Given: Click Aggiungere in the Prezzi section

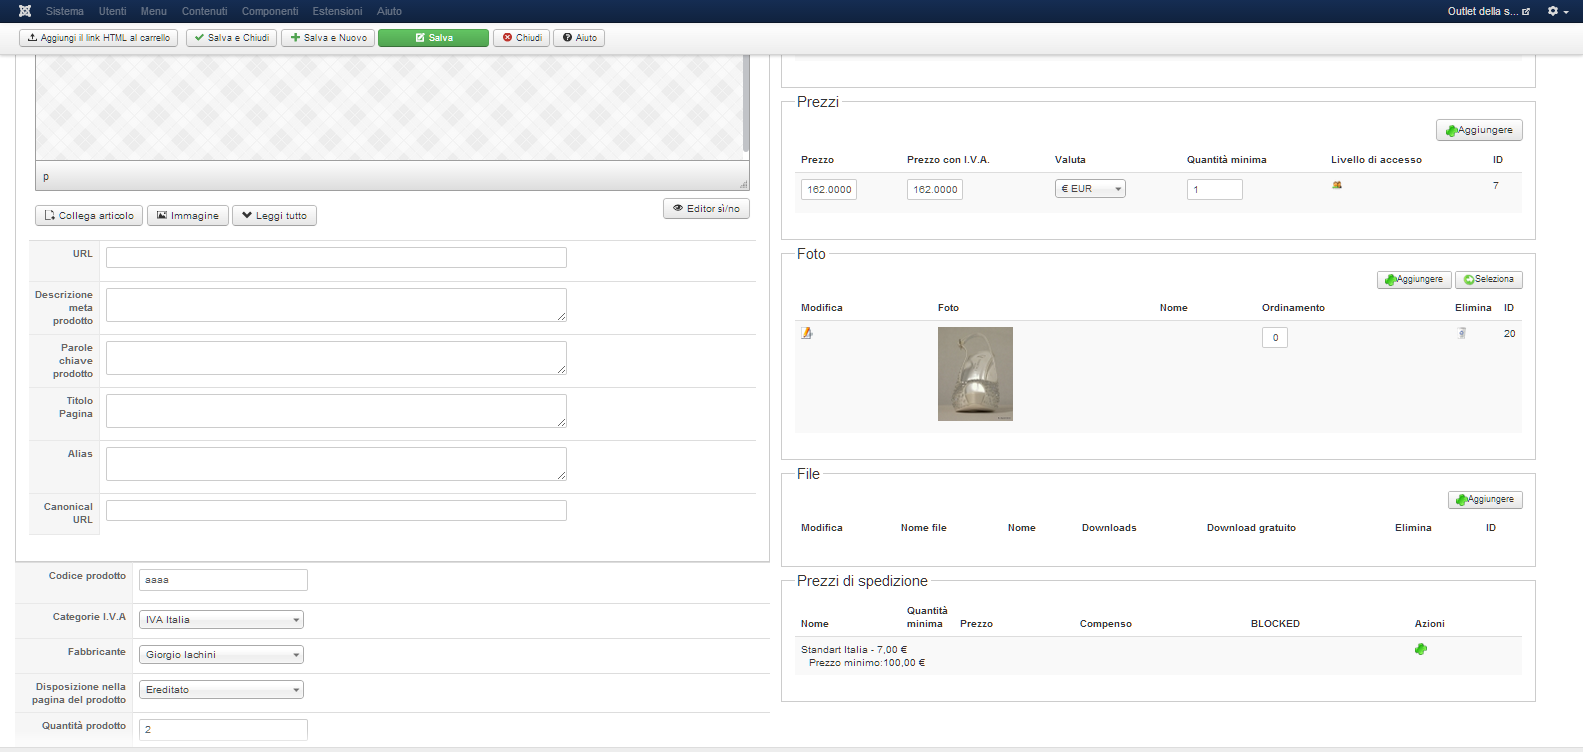Looking at the screenshot, I should point(1479,130).
